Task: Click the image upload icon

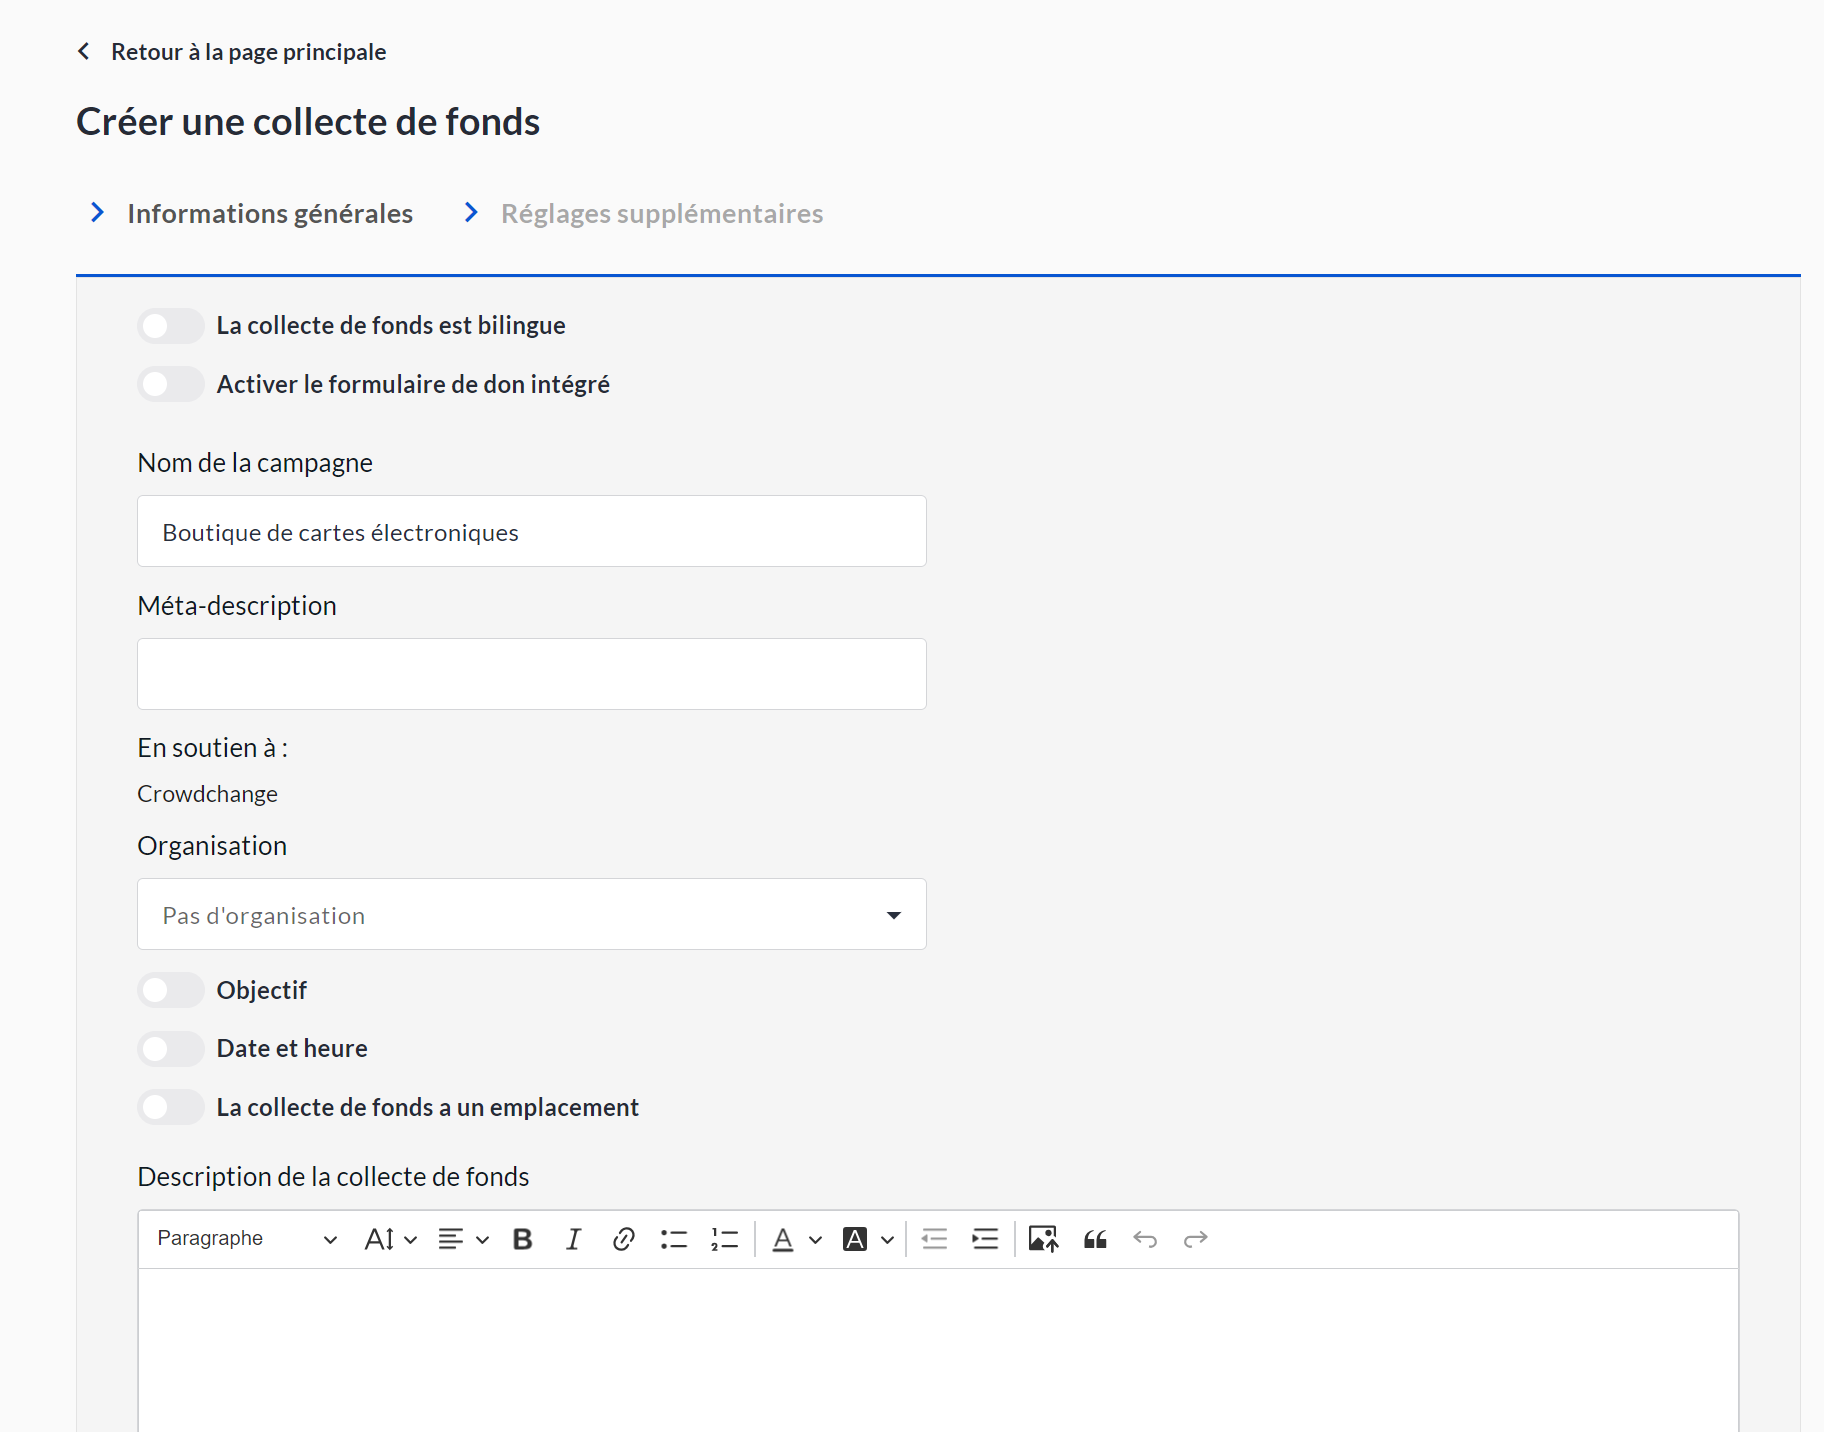Action: pyautogui.click(x=1043, y=1240)
